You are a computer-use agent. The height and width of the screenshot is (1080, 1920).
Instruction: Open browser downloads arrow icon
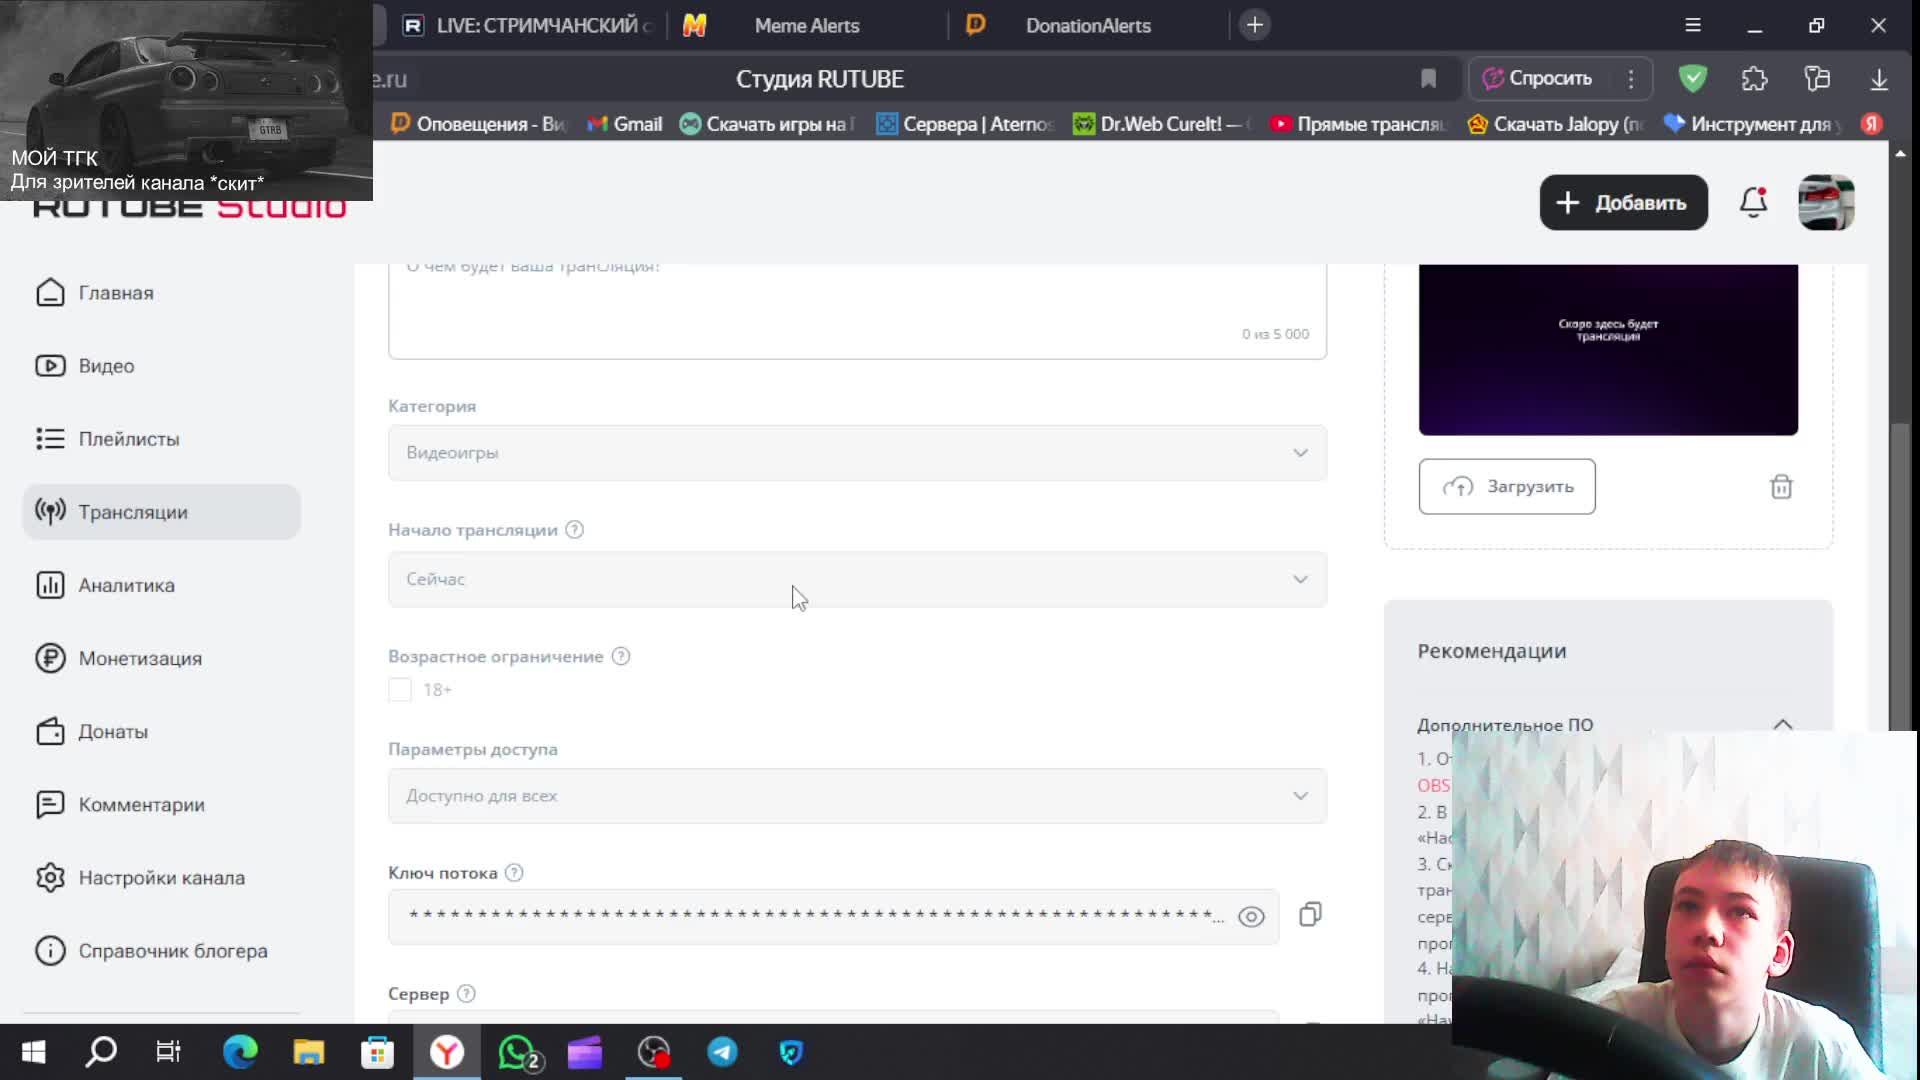pos(1879,79)
